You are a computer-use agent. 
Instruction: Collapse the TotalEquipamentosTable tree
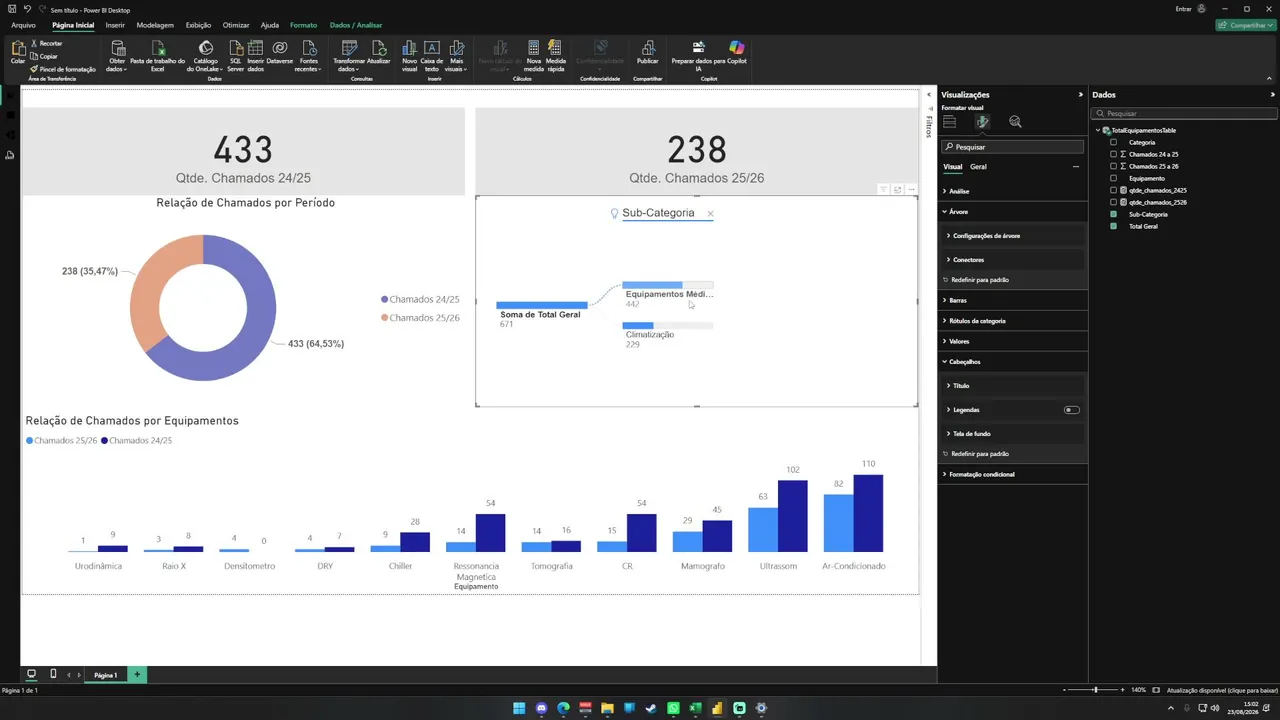pyautogui.click(x=1098, y=130)
